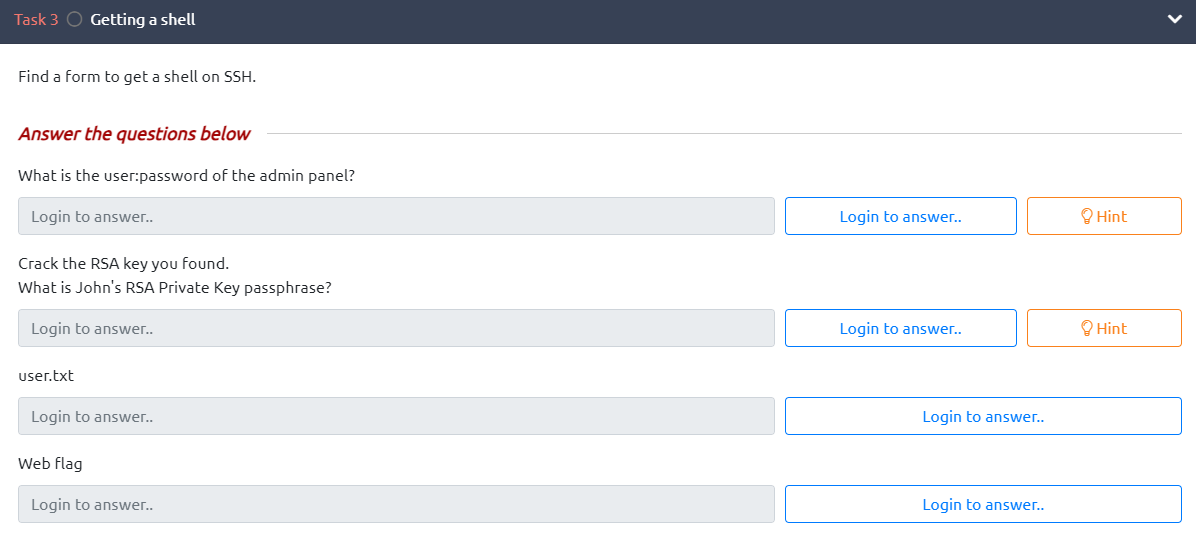Focus the admin panel user:password answer field
Viewport: 1196px width, 542px height.
pyautogui.click(x=396, y=216)
